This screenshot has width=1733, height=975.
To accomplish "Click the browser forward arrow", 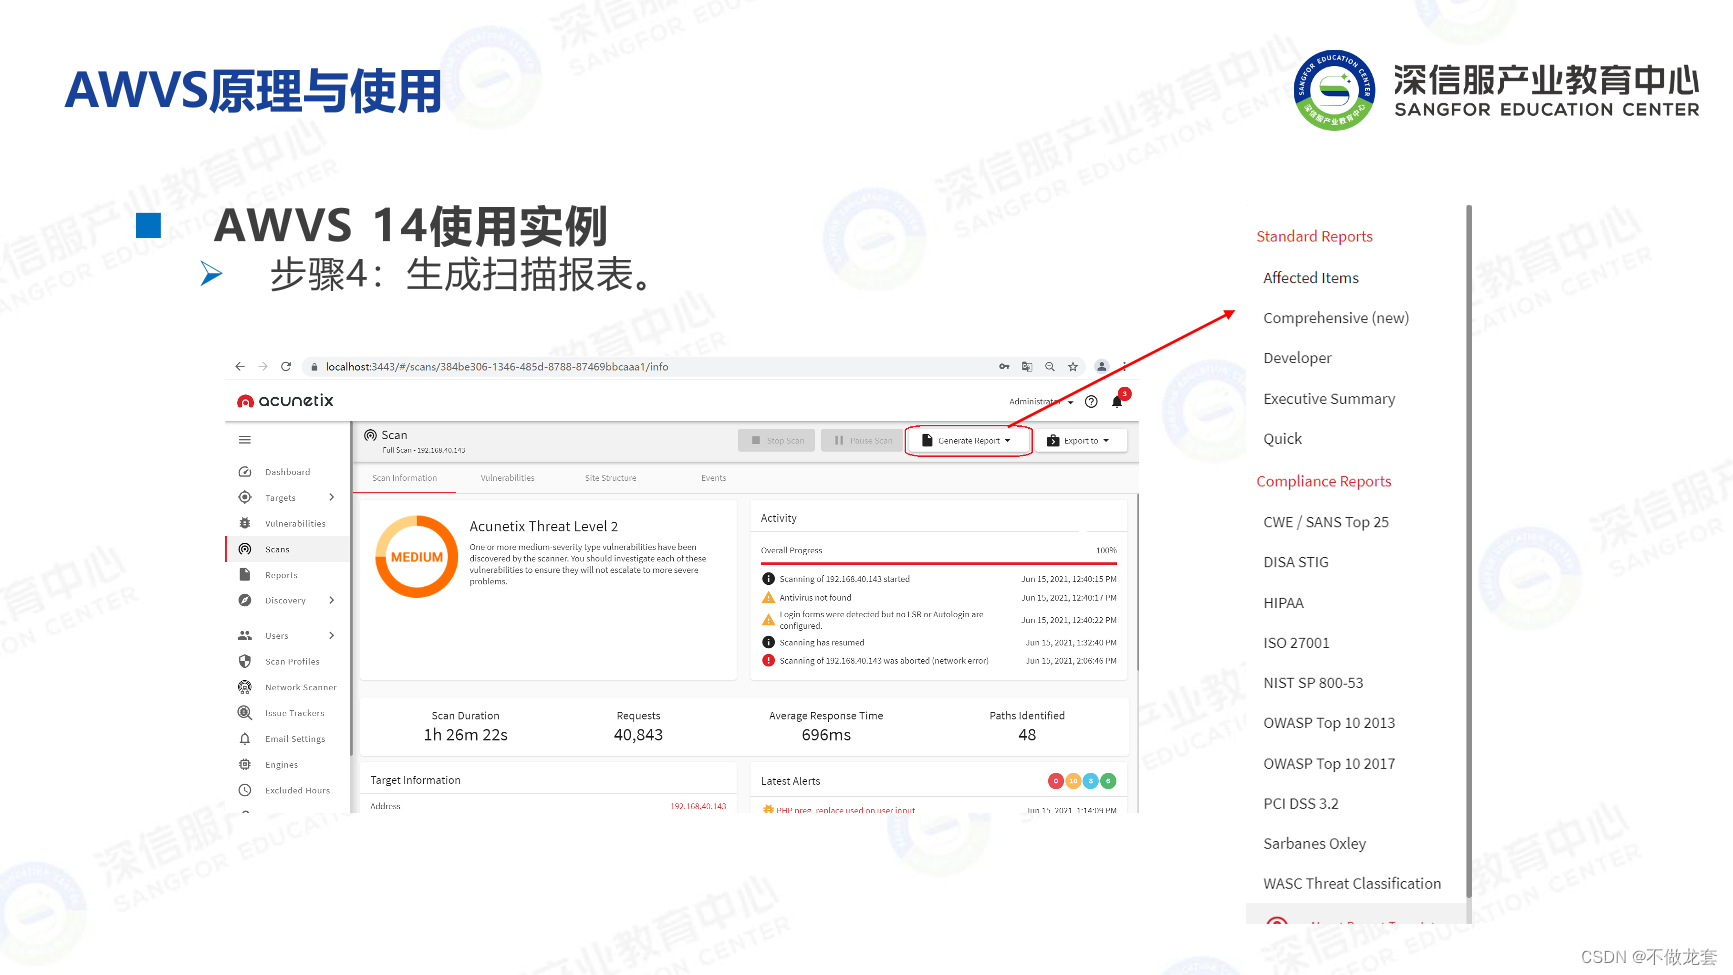I will [263, 367].
